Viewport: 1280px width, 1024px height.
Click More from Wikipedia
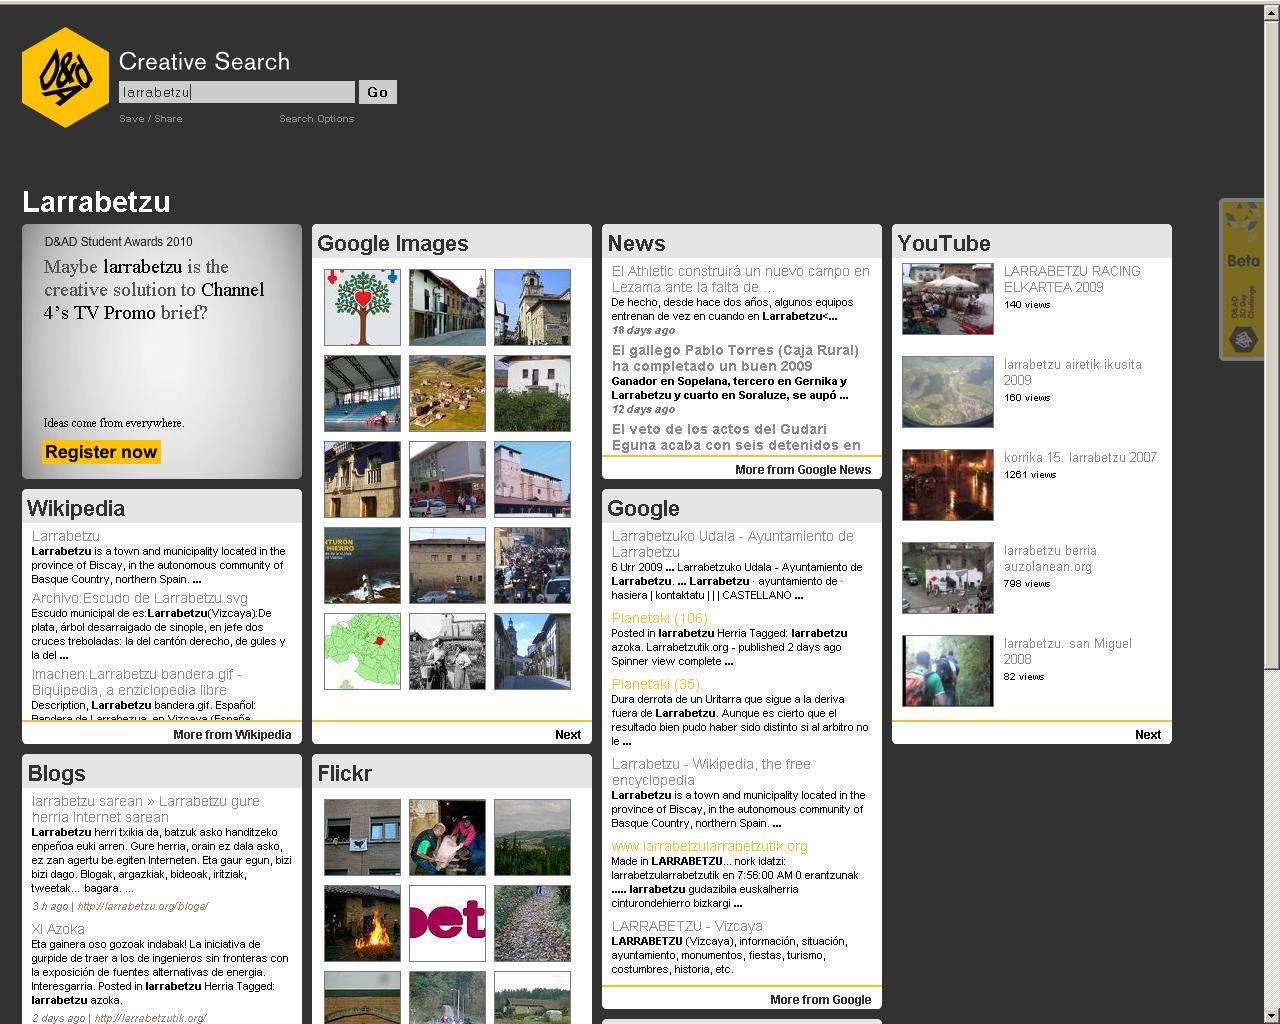(x=232, y=735)
